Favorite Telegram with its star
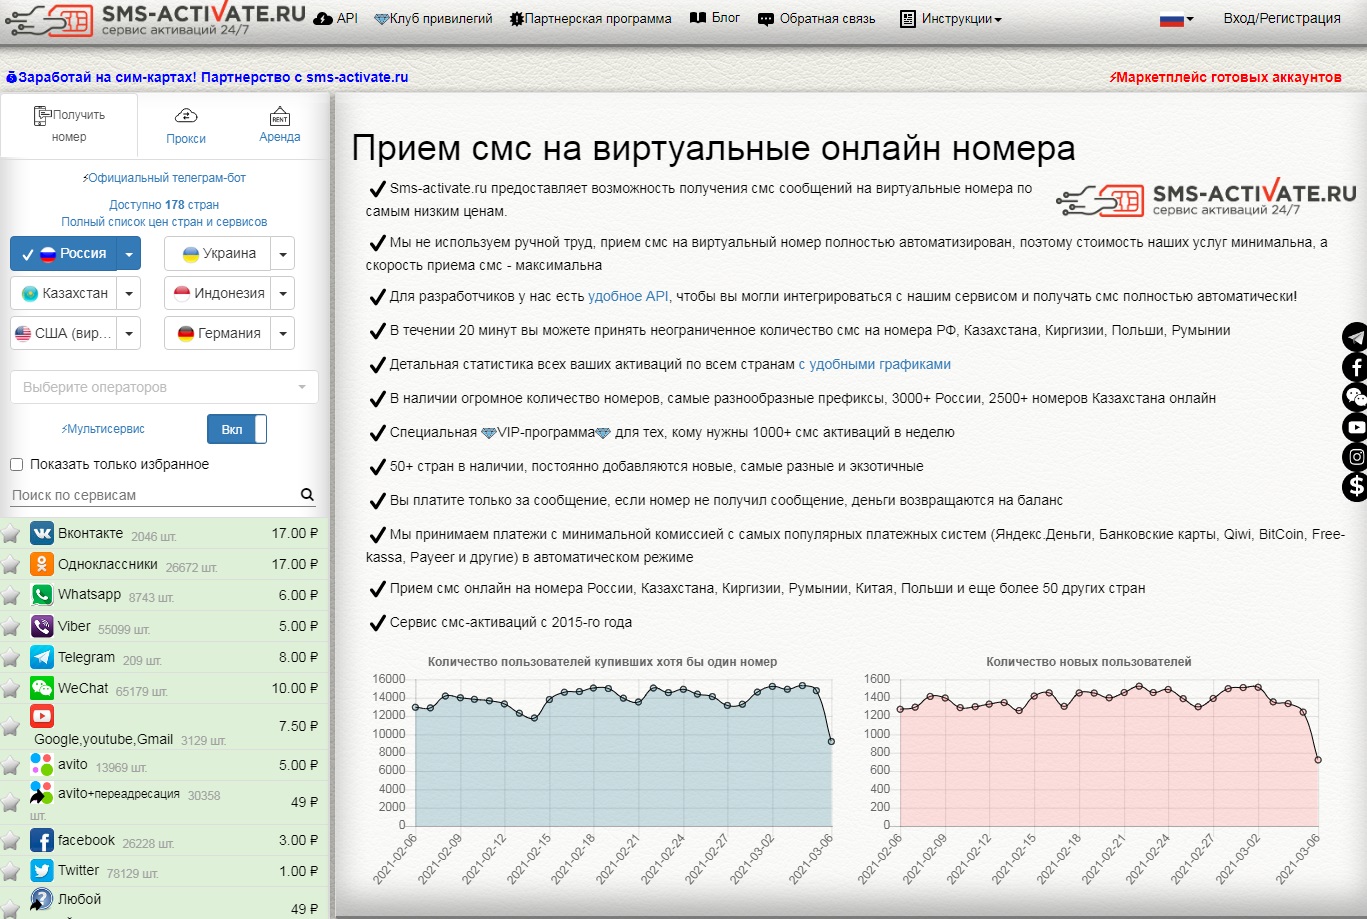This screenshot has height=919, width=1367. (x=11, y=658)
